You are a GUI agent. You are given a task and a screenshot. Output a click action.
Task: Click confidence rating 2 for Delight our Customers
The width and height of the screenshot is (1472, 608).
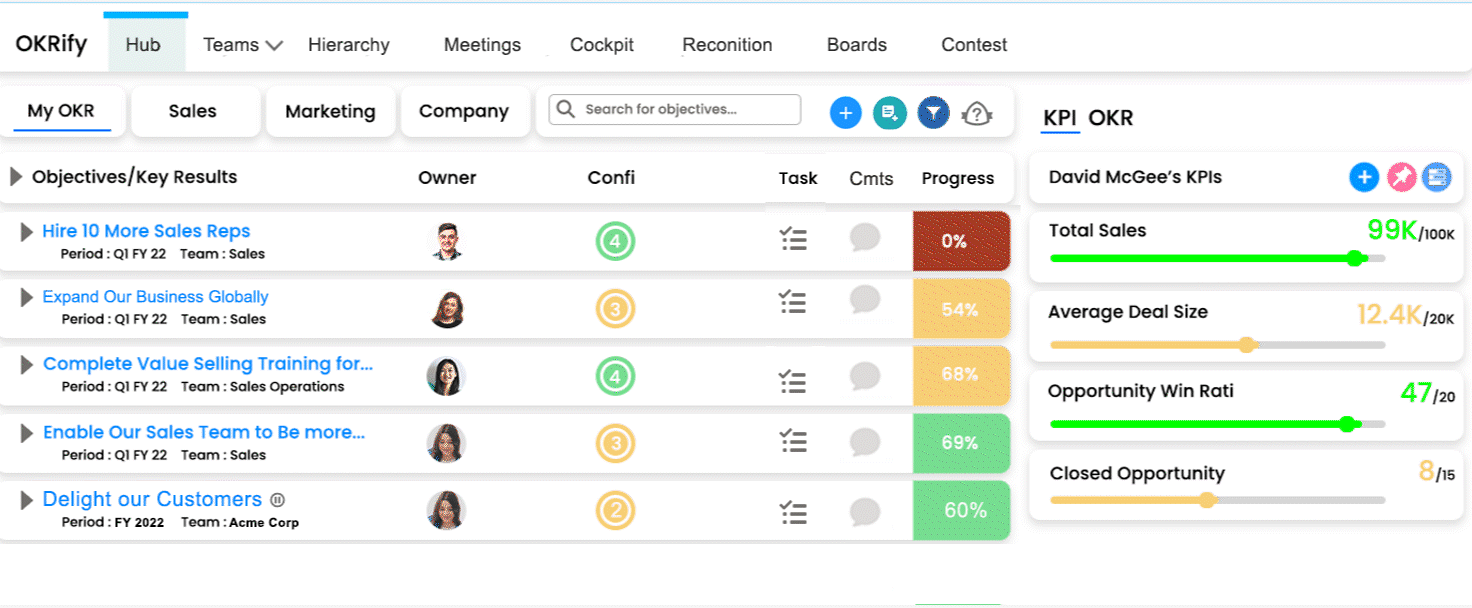615,511
